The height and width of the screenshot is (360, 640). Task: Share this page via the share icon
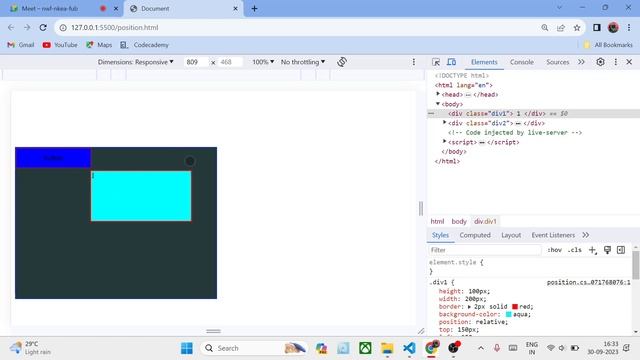[561, 27]
